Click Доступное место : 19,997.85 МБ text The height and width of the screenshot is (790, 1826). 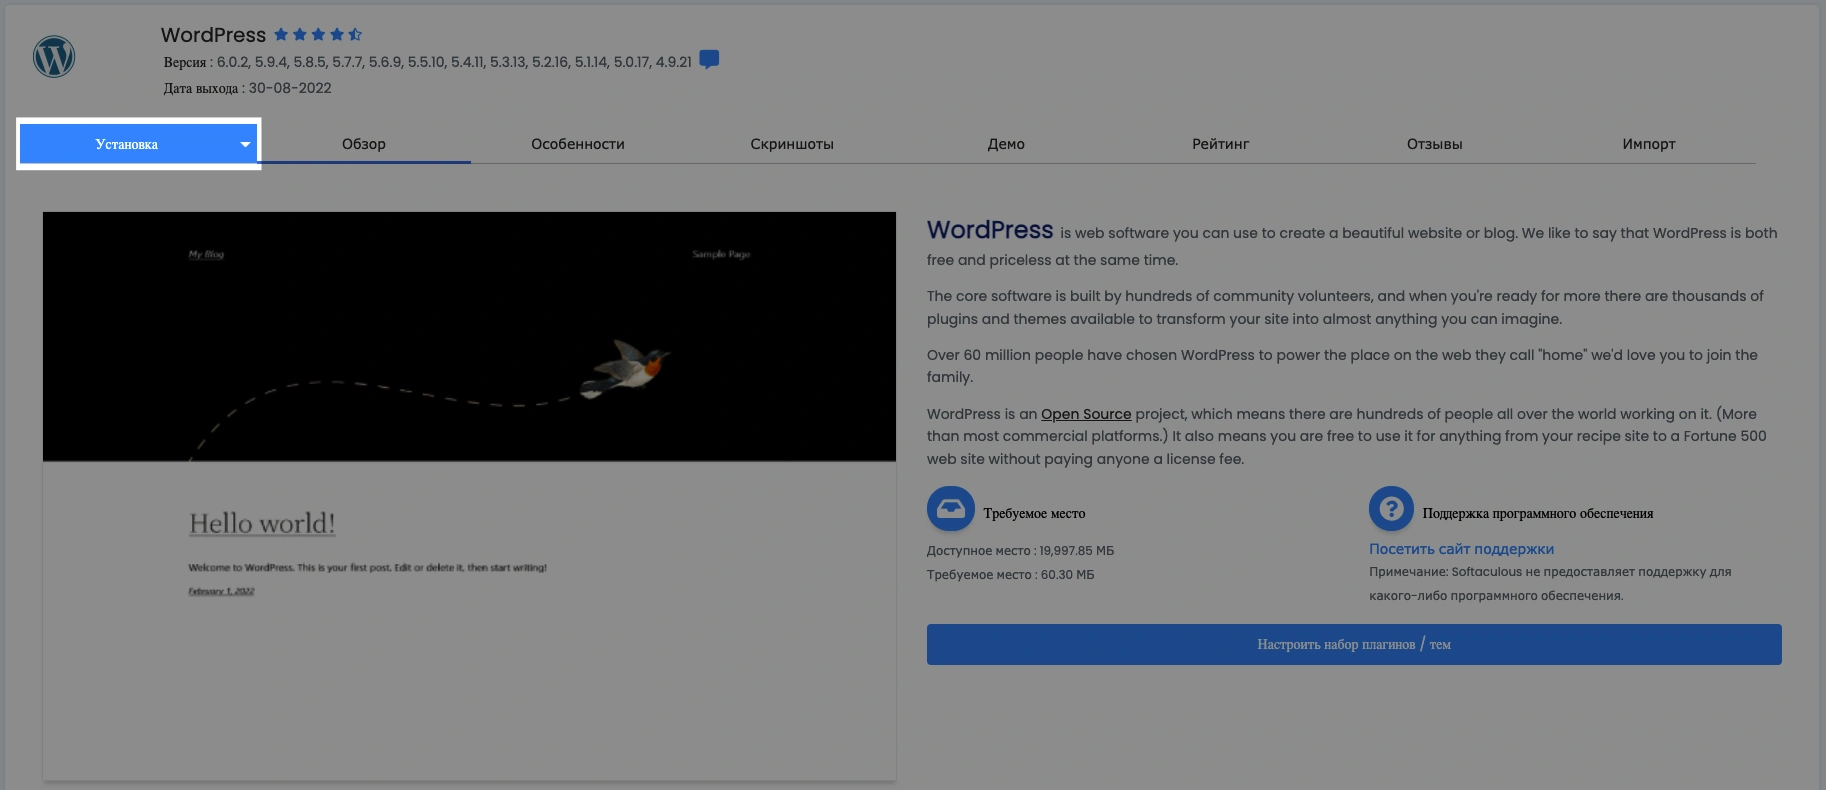click(x=1020, y=551)
